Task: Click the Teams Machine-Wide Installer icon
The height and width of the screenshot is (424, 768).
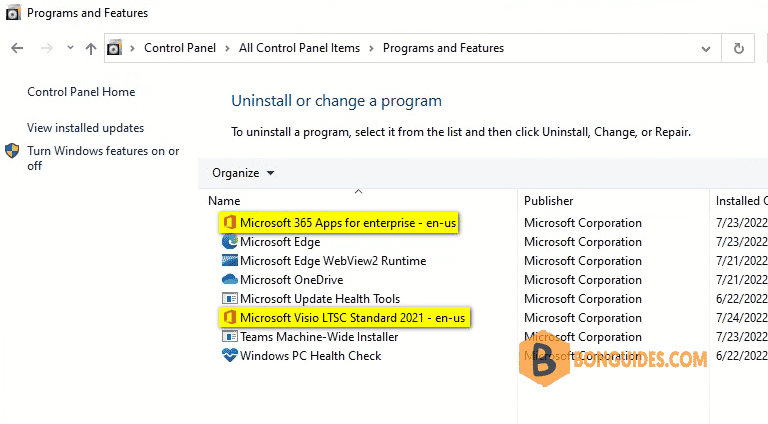Action: pyautogui.click(x=230, y=336)
